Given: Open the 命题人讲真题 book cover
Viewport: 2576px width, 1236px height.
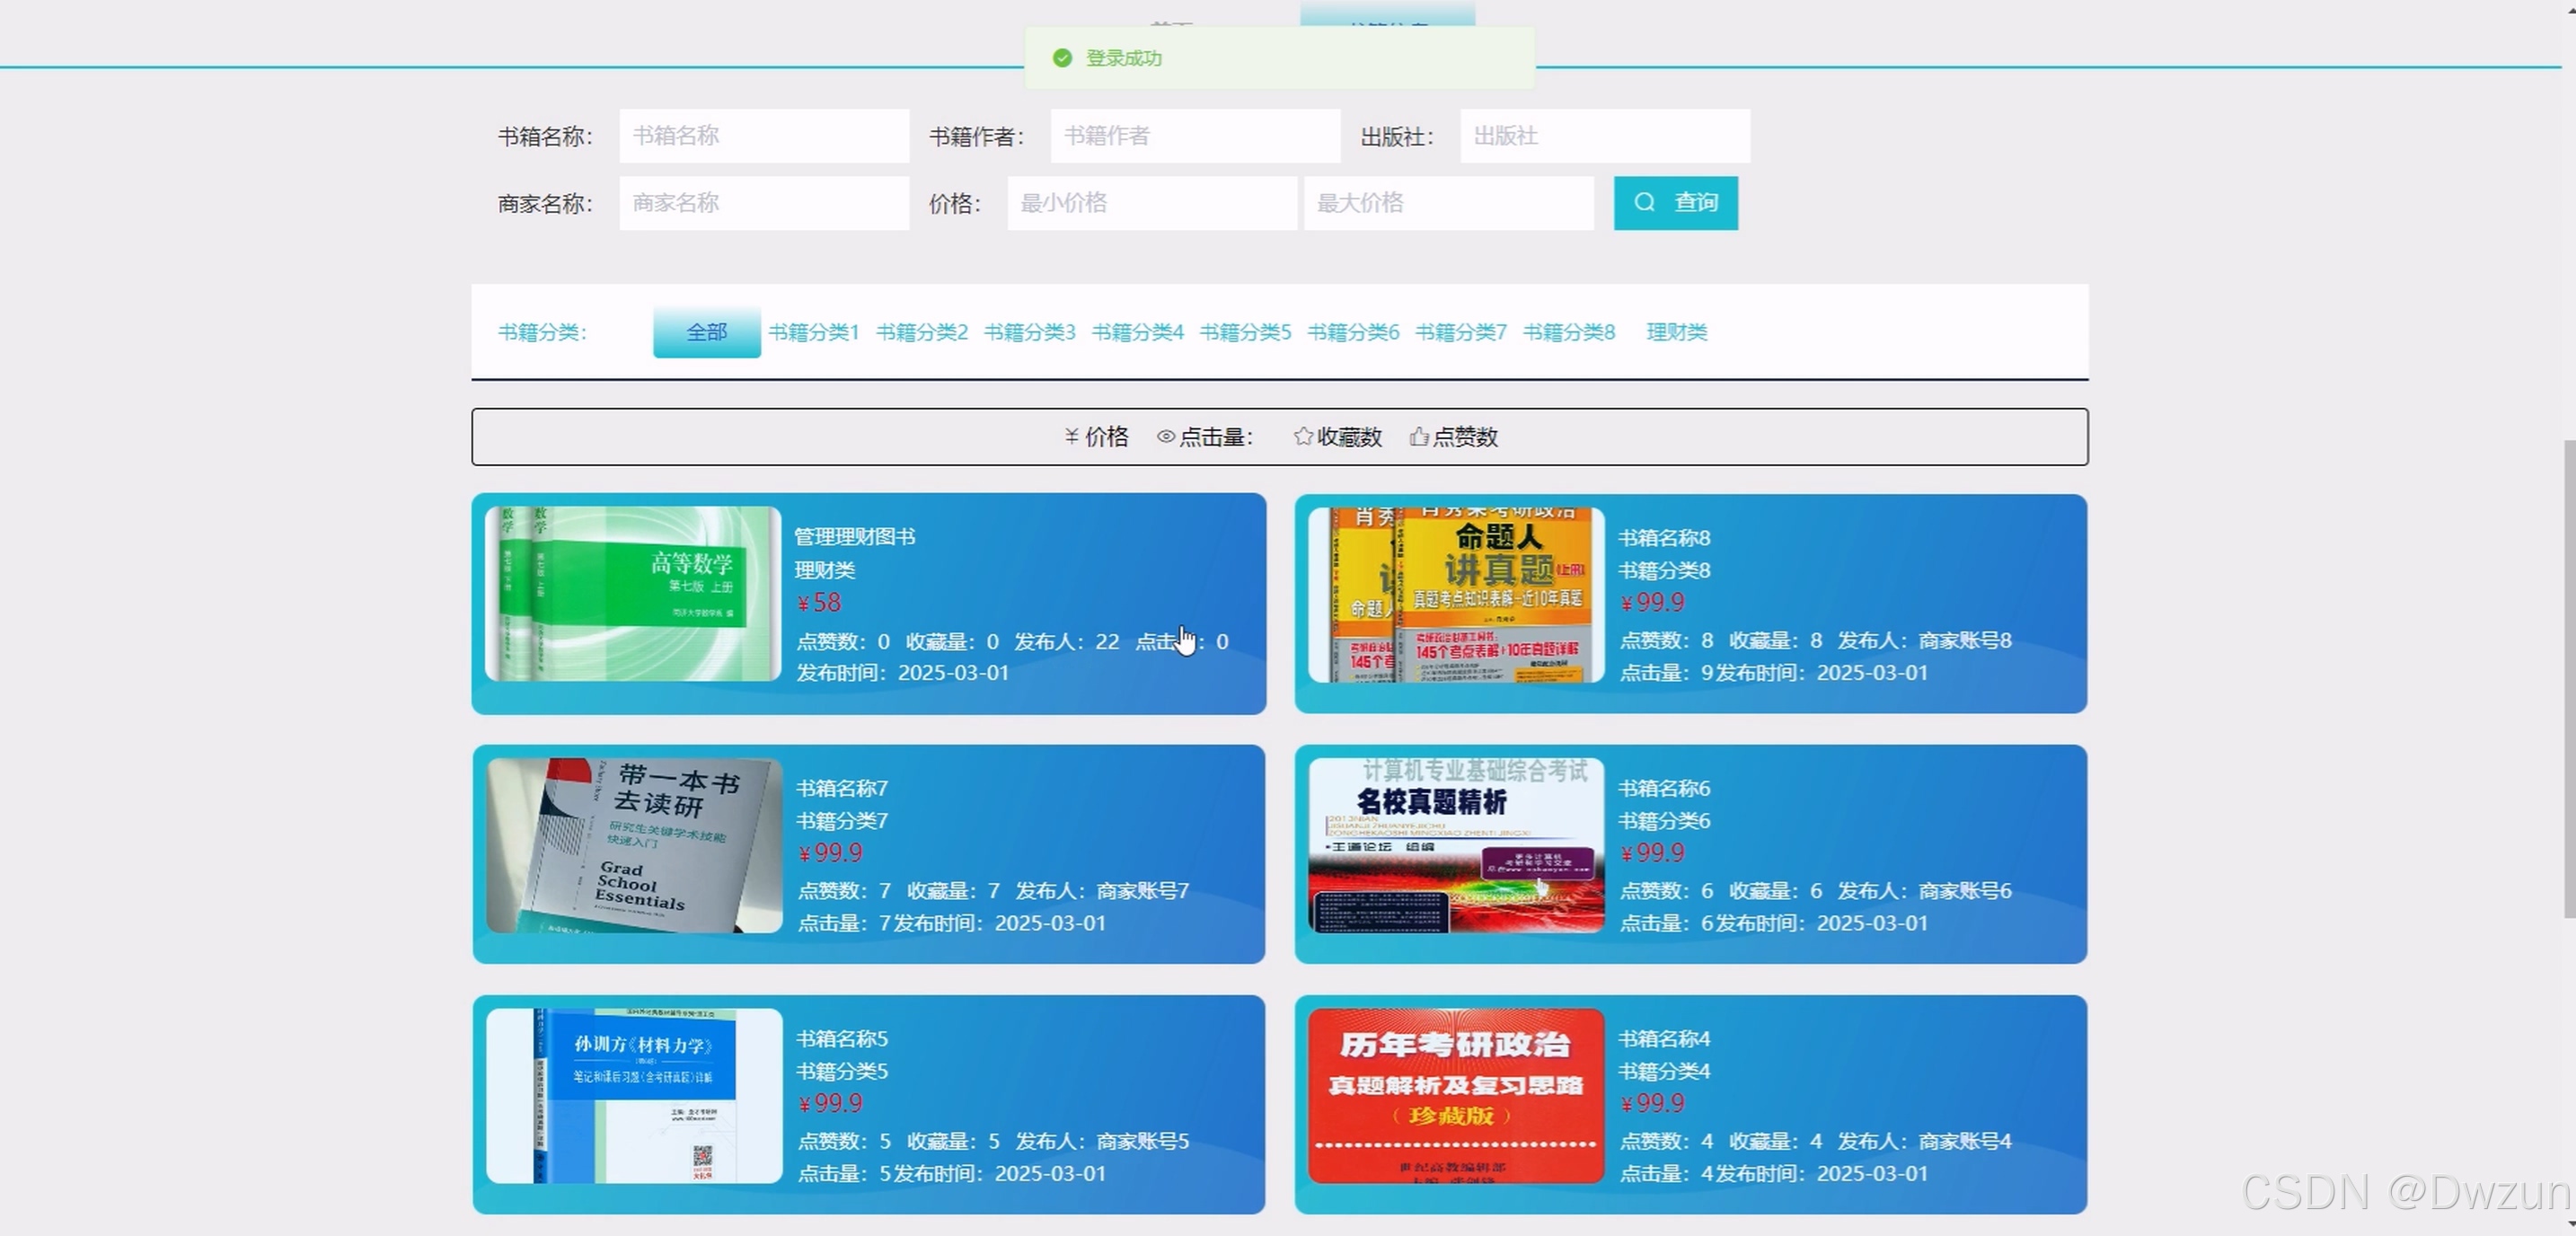Looking at the screenshot, I should (x=1455, y=595).
